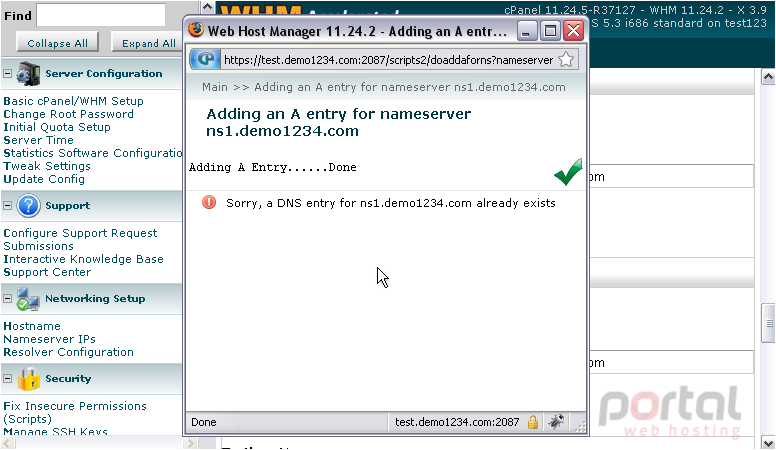
Task: Open Interactive Knowledge Base
Action: (83, 259)
